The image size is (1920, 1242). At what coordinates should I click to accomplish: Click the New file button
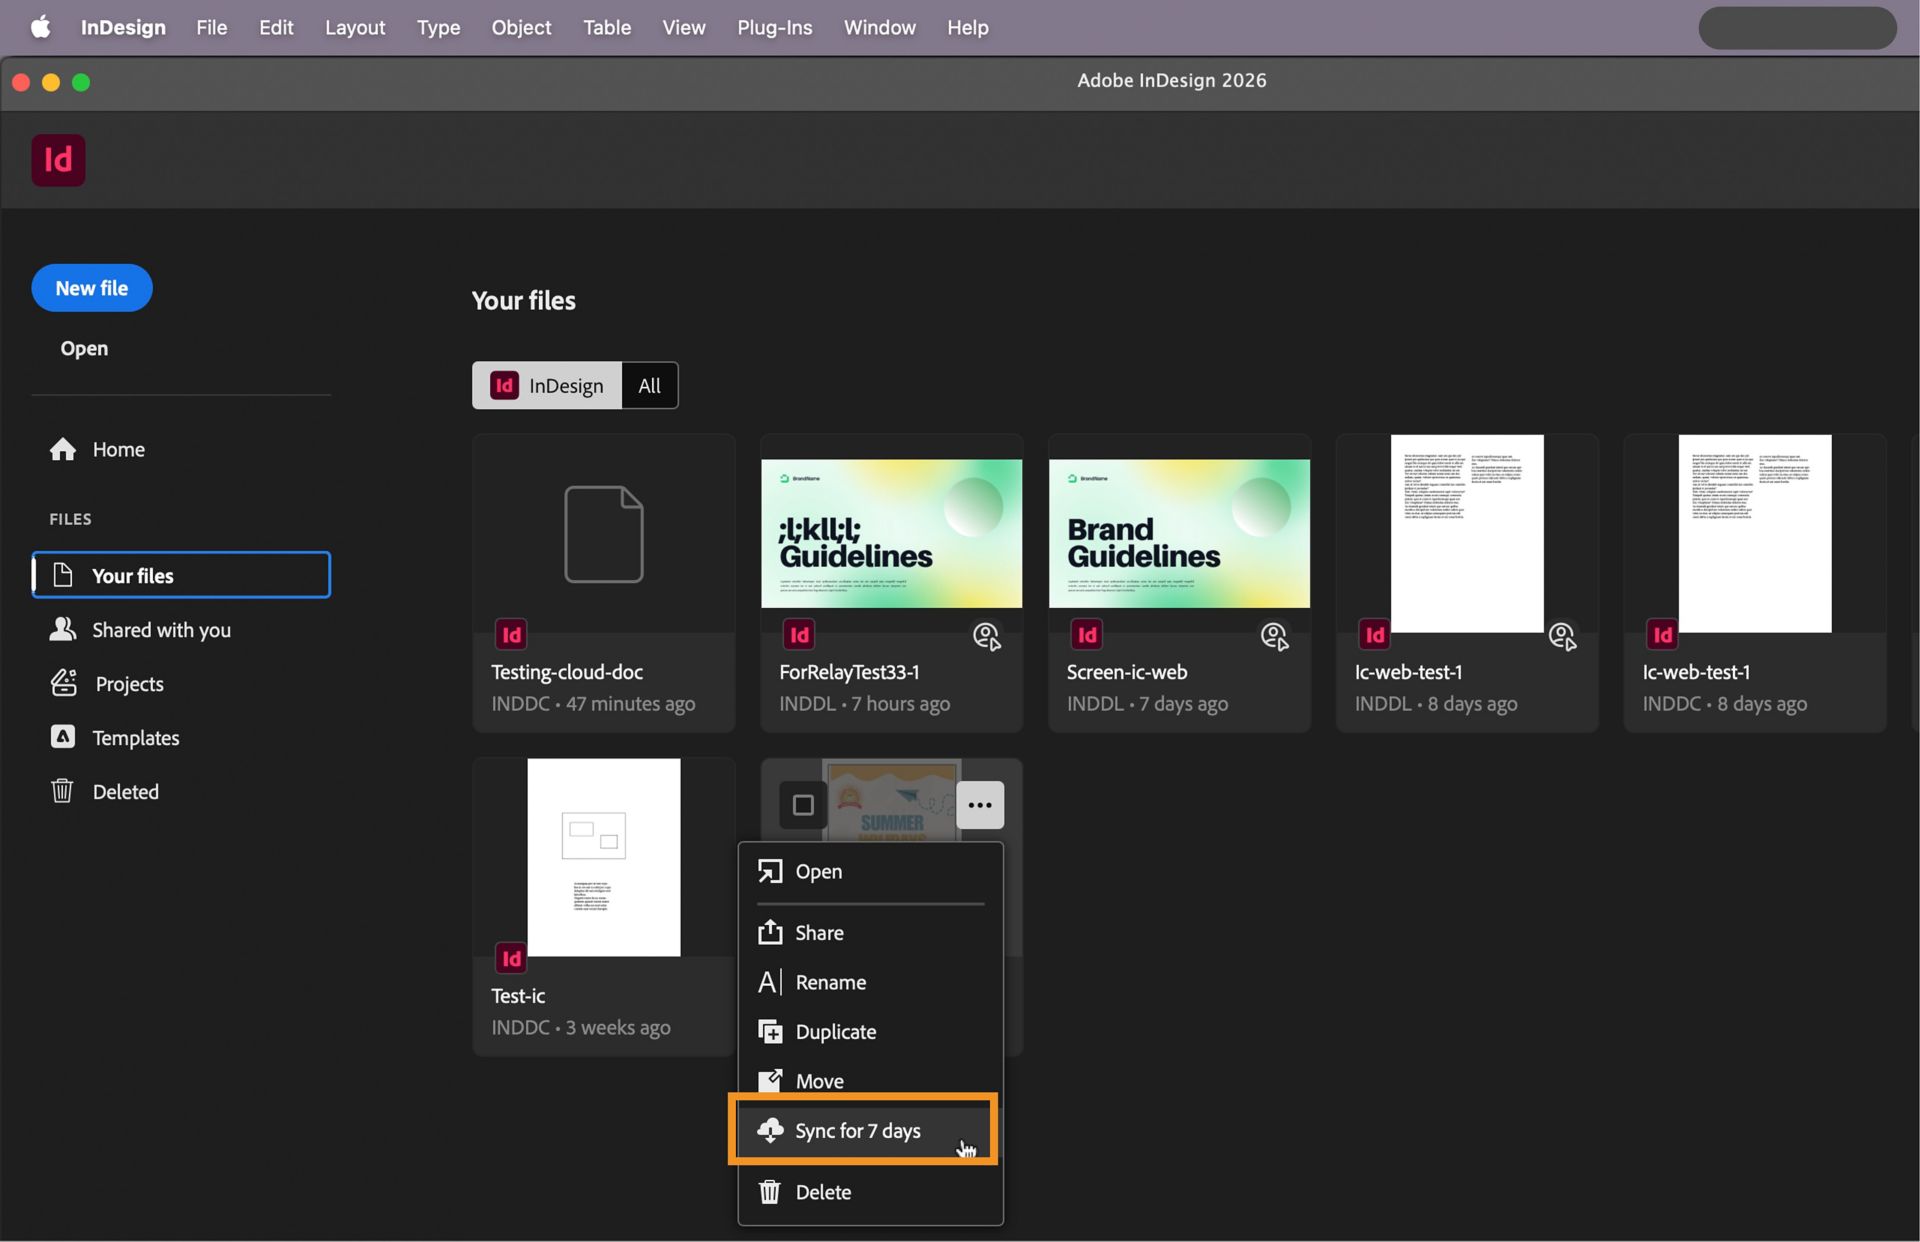(x=91, y=288)
